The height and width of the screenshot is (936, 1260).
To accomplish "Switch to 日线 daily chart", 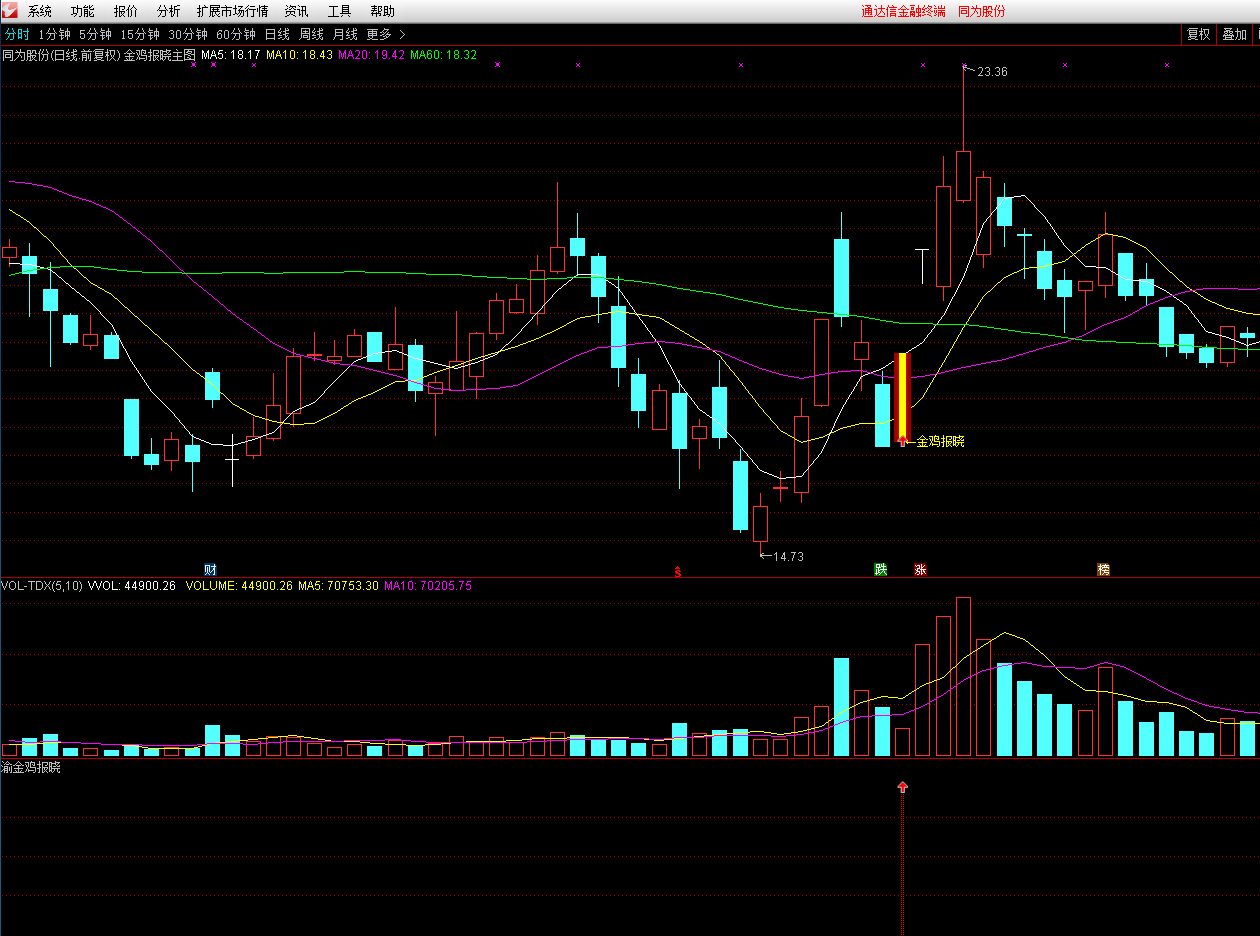I will point(277,34).
